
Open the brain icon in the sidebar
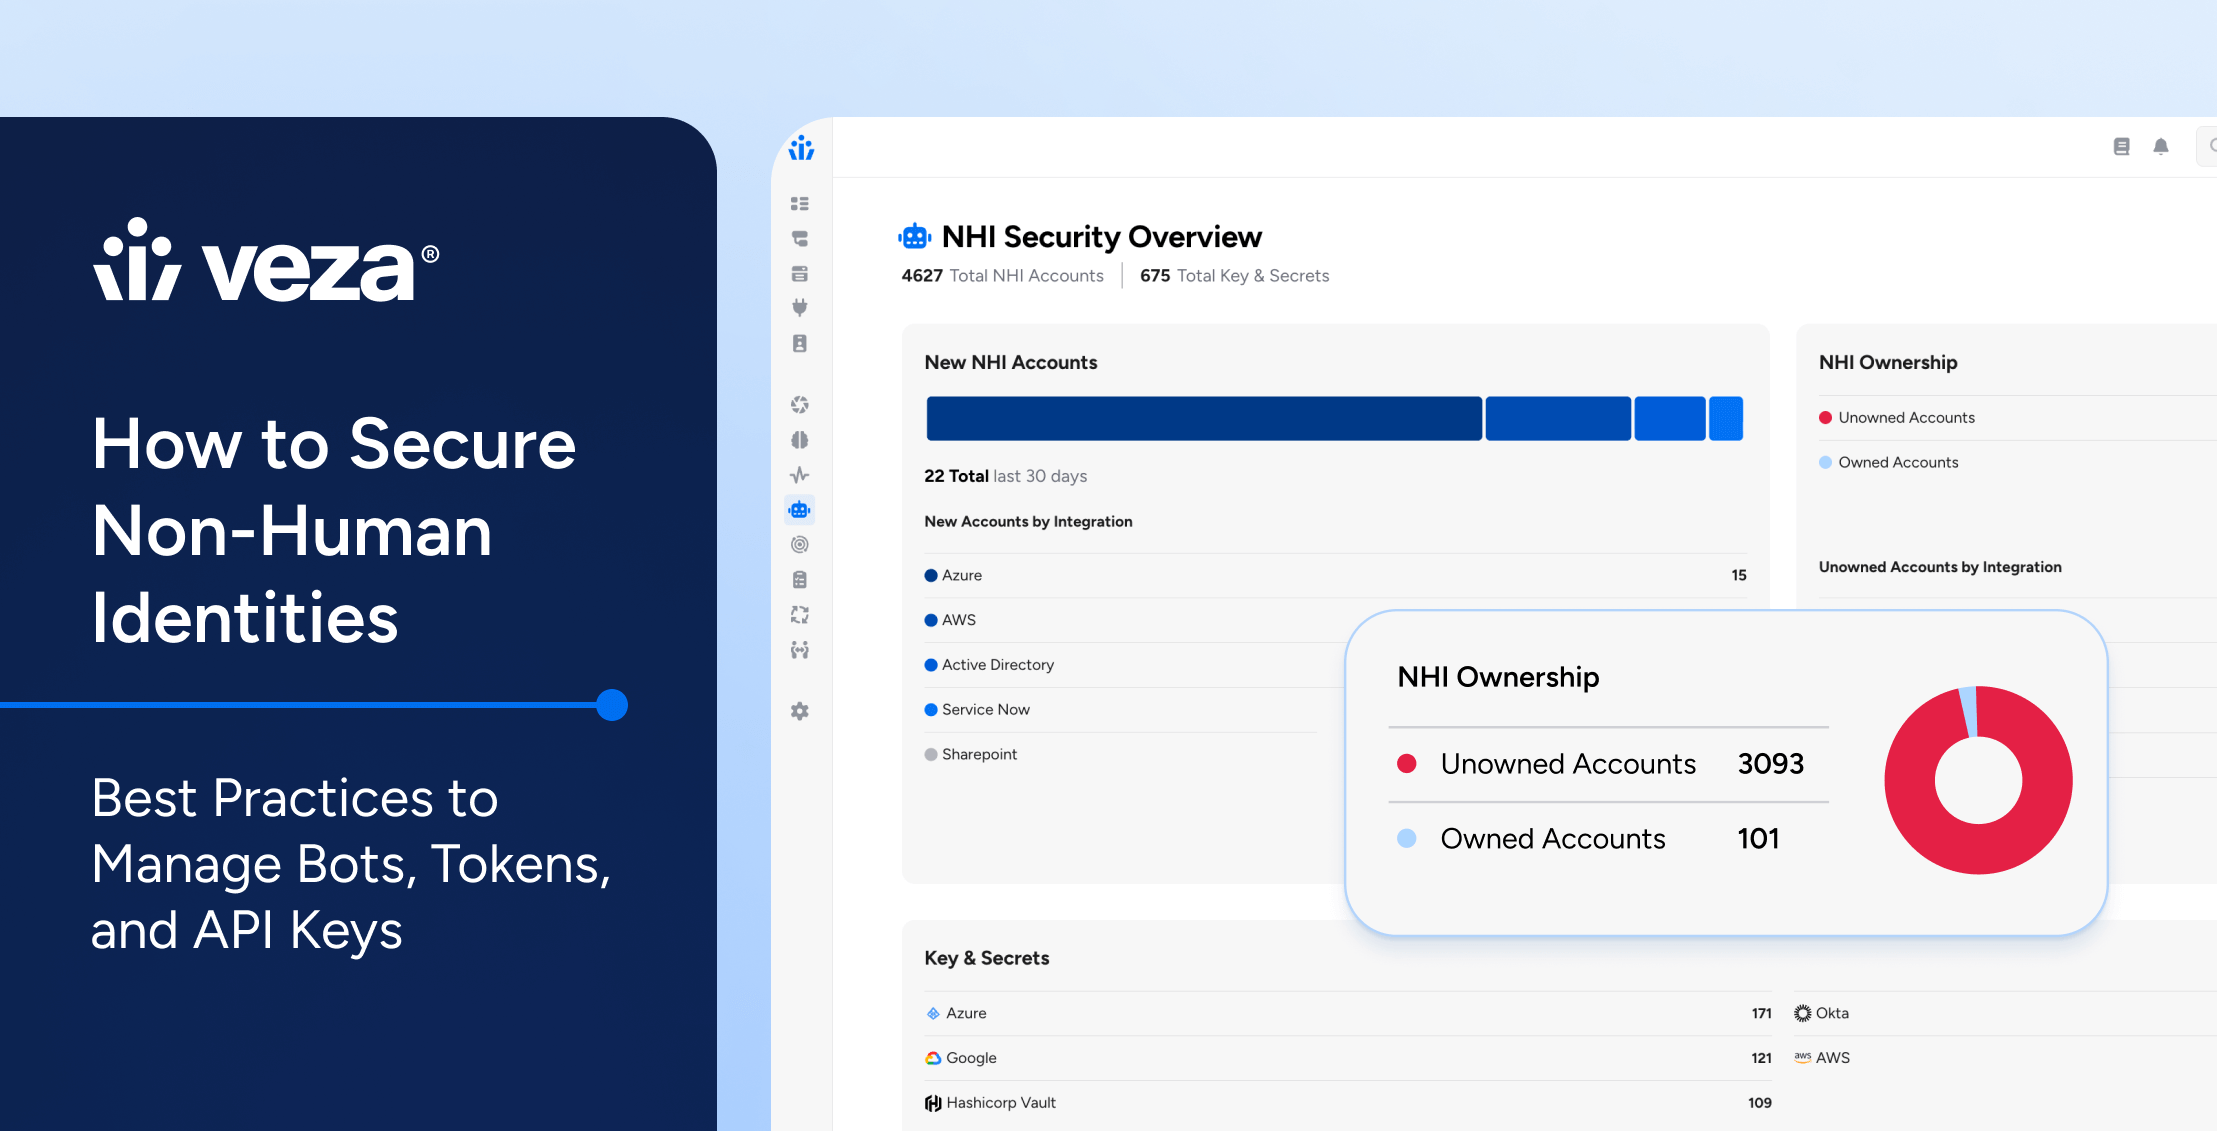pyautogui.click(x=799, y=440)
